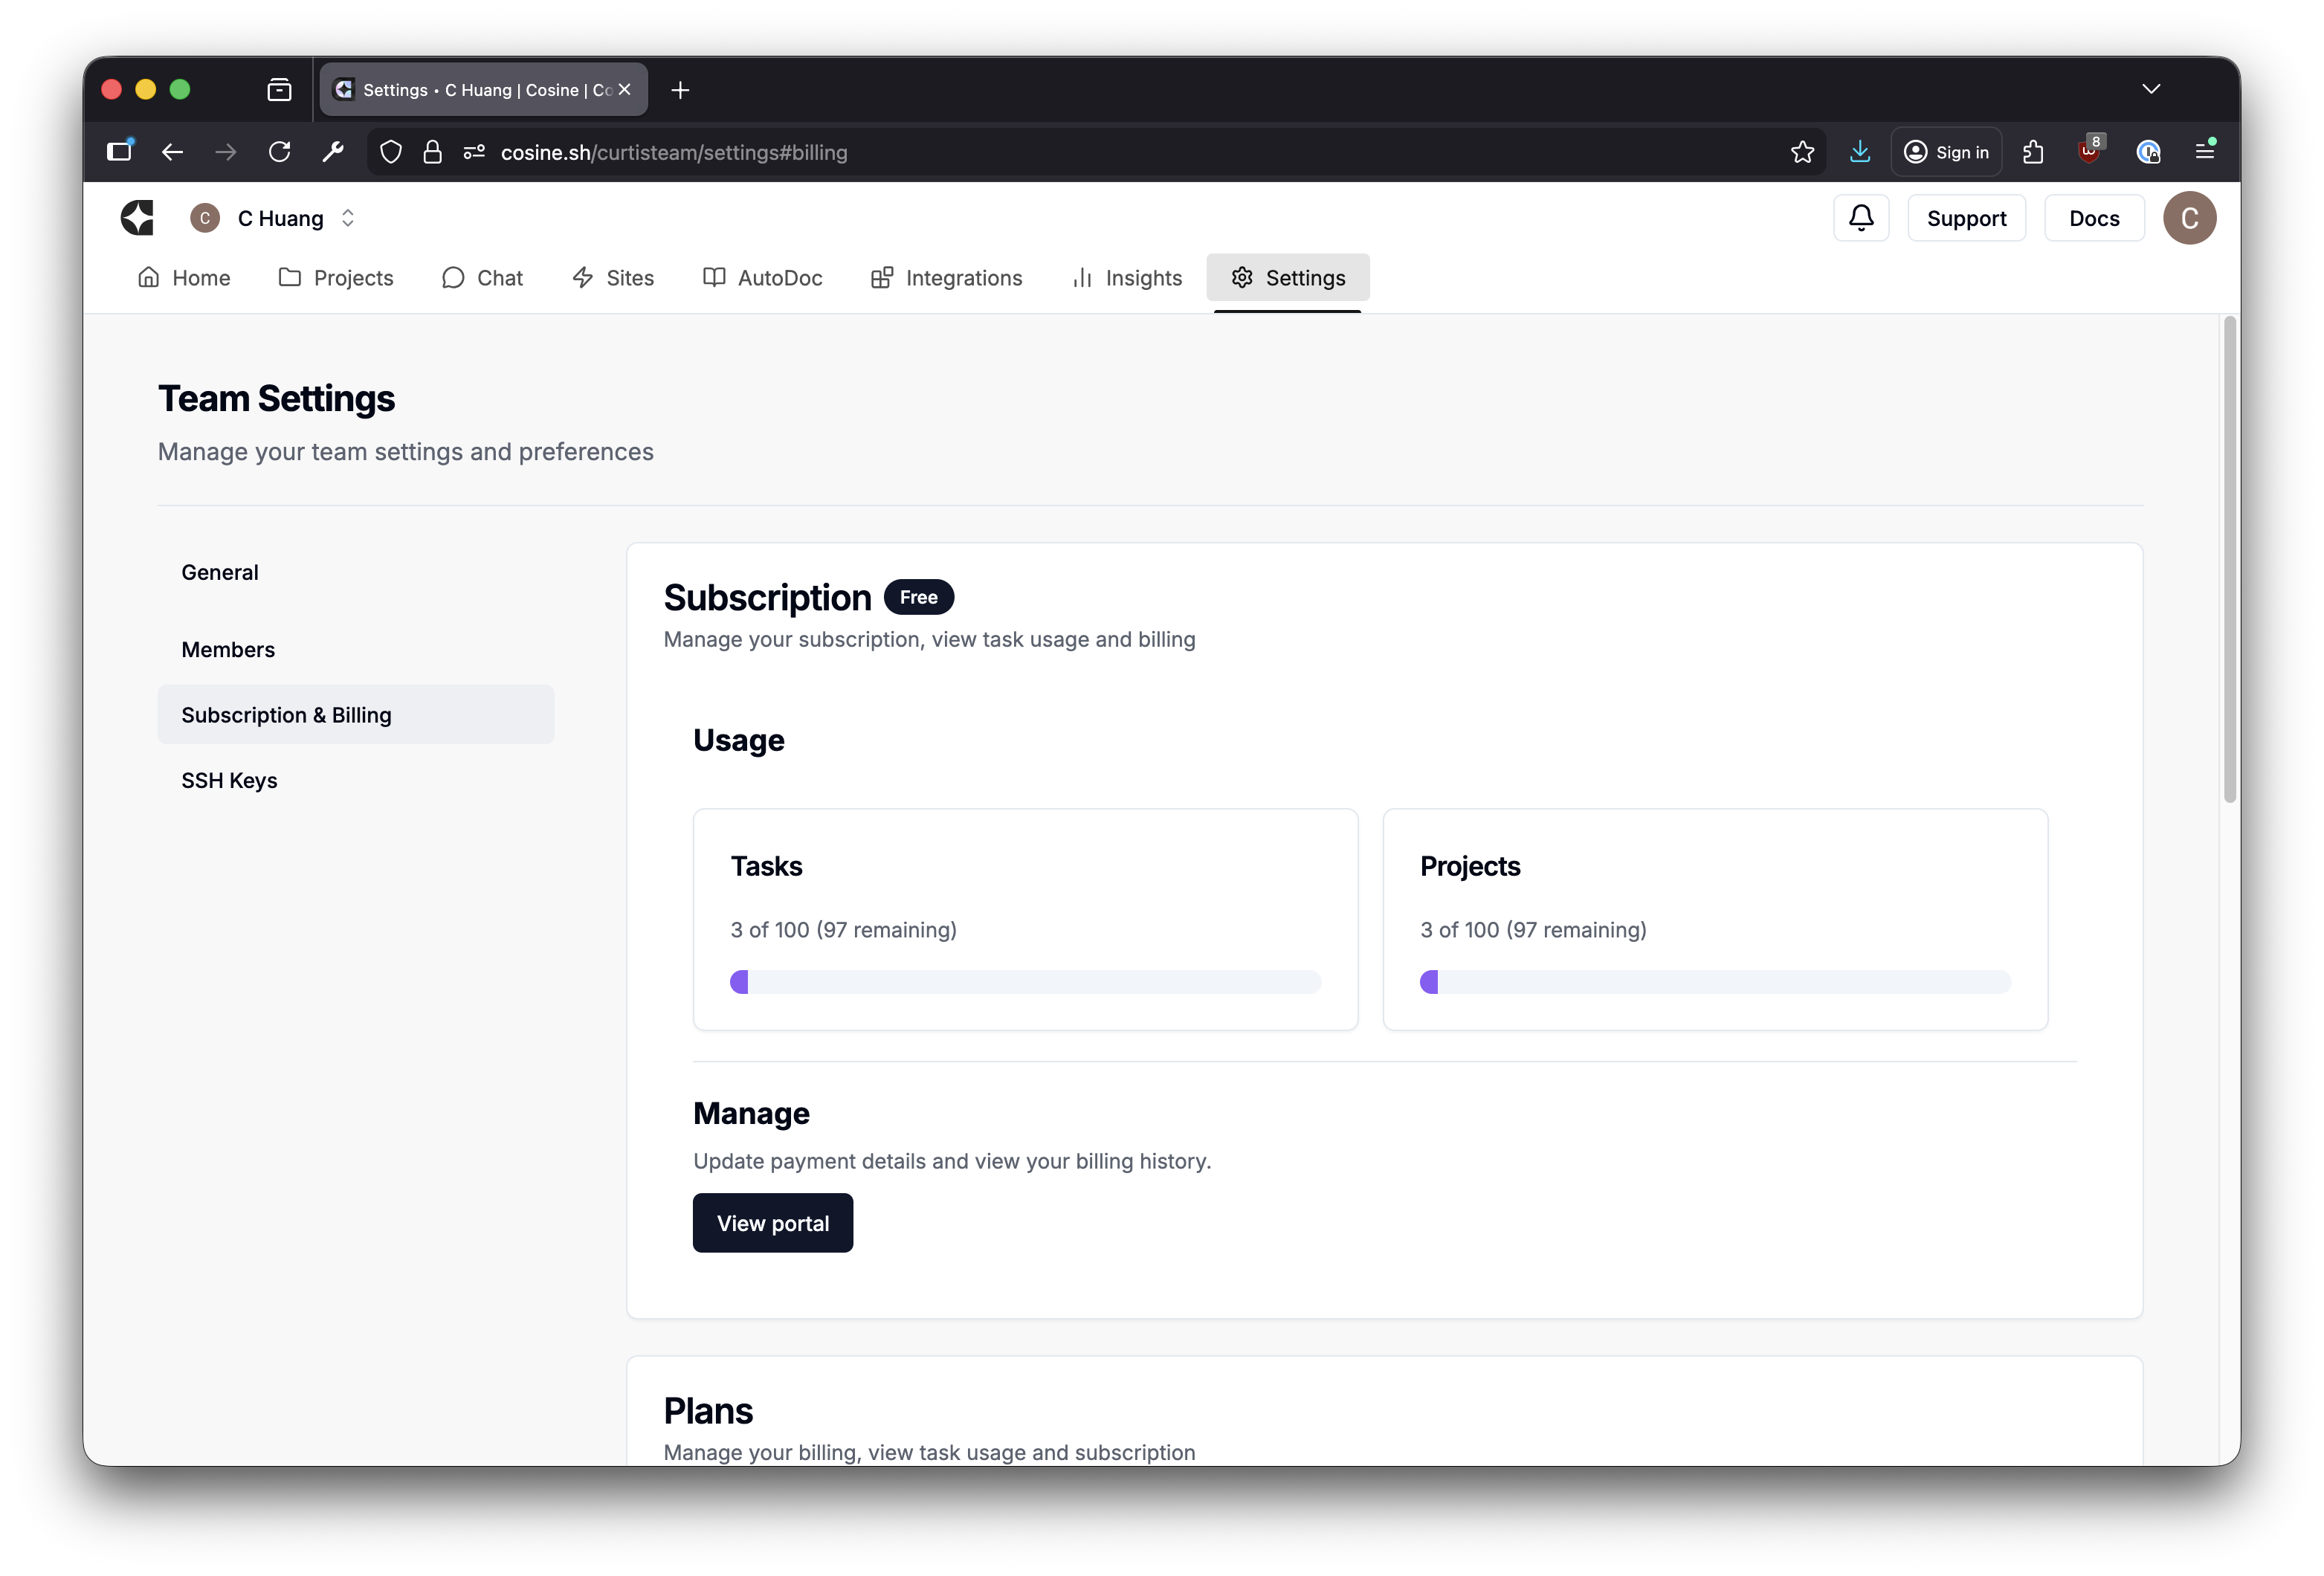Click the Tasks usage progress bar
The image size is (2324, 1576).
point(1025,982)
